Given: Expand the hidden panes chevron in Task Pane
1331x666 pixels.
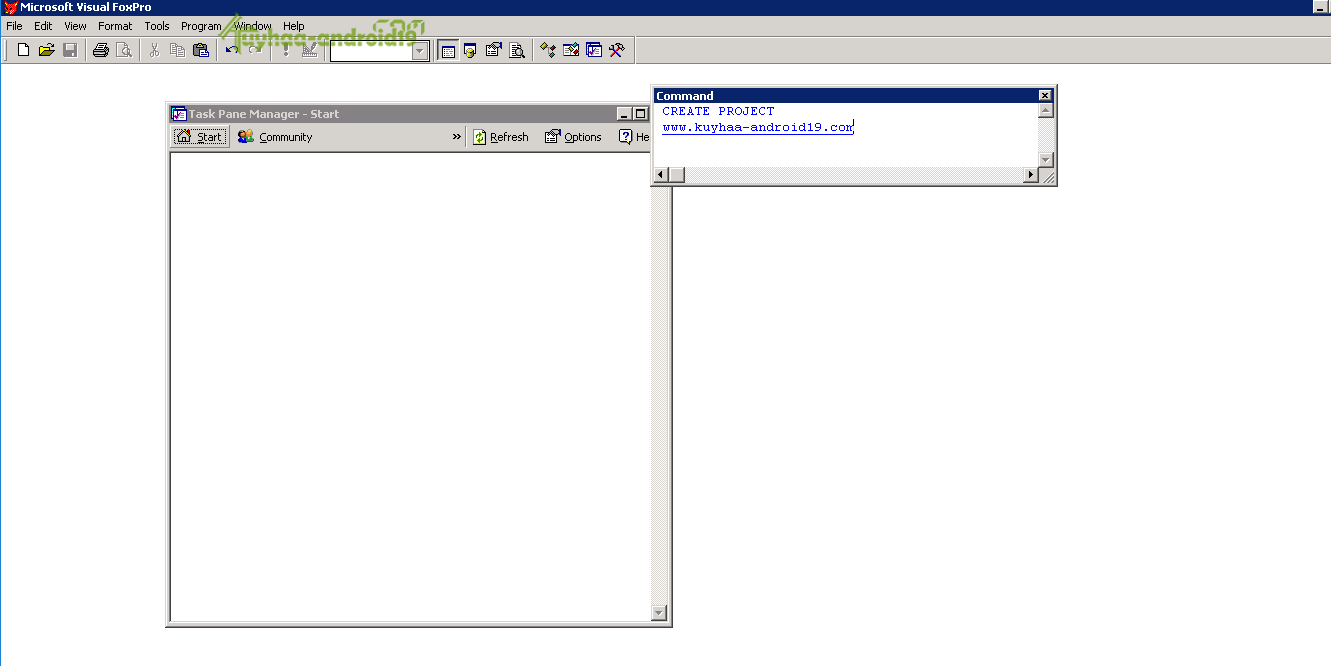Looking at the screenshot, I should pos(457,137).
